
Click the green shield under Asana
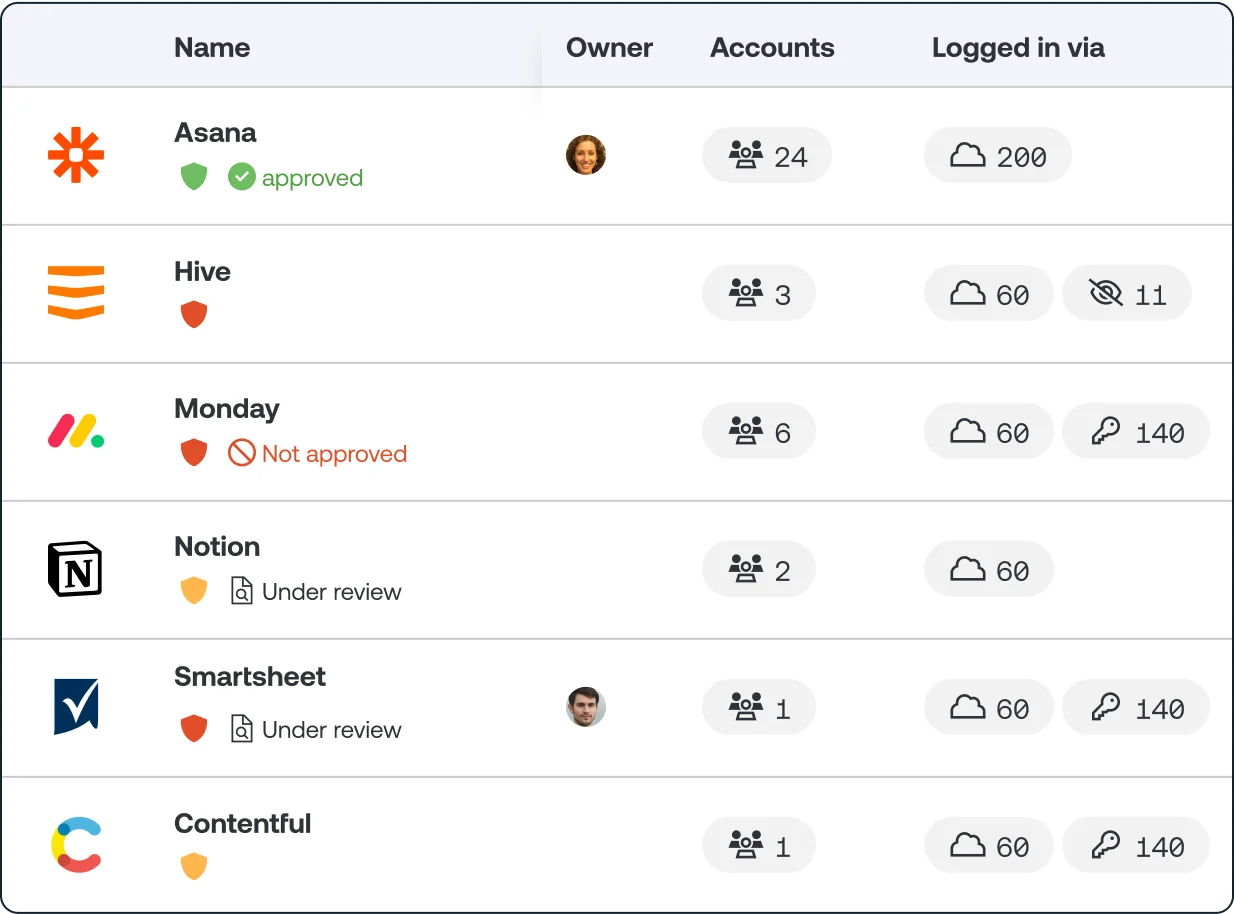(194, 178)
